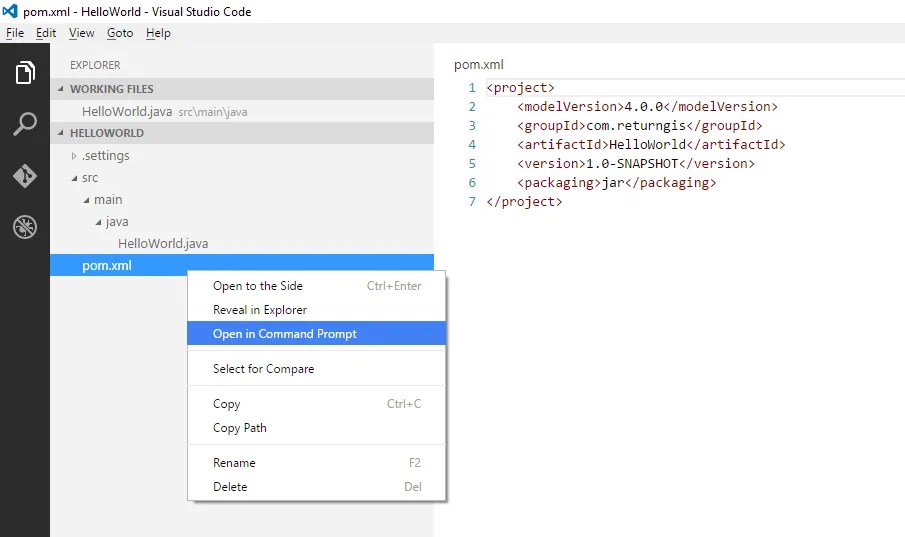Collapse the java folder arrow

point(98,222)
